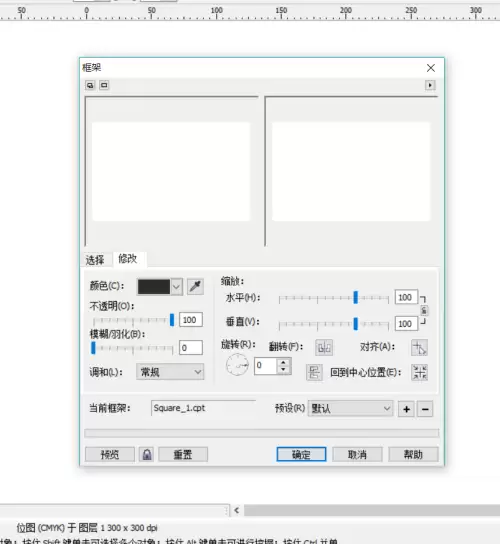500x544 pixels.
Task: Switch to dual-pane preview icon
Action: (90, 85)
